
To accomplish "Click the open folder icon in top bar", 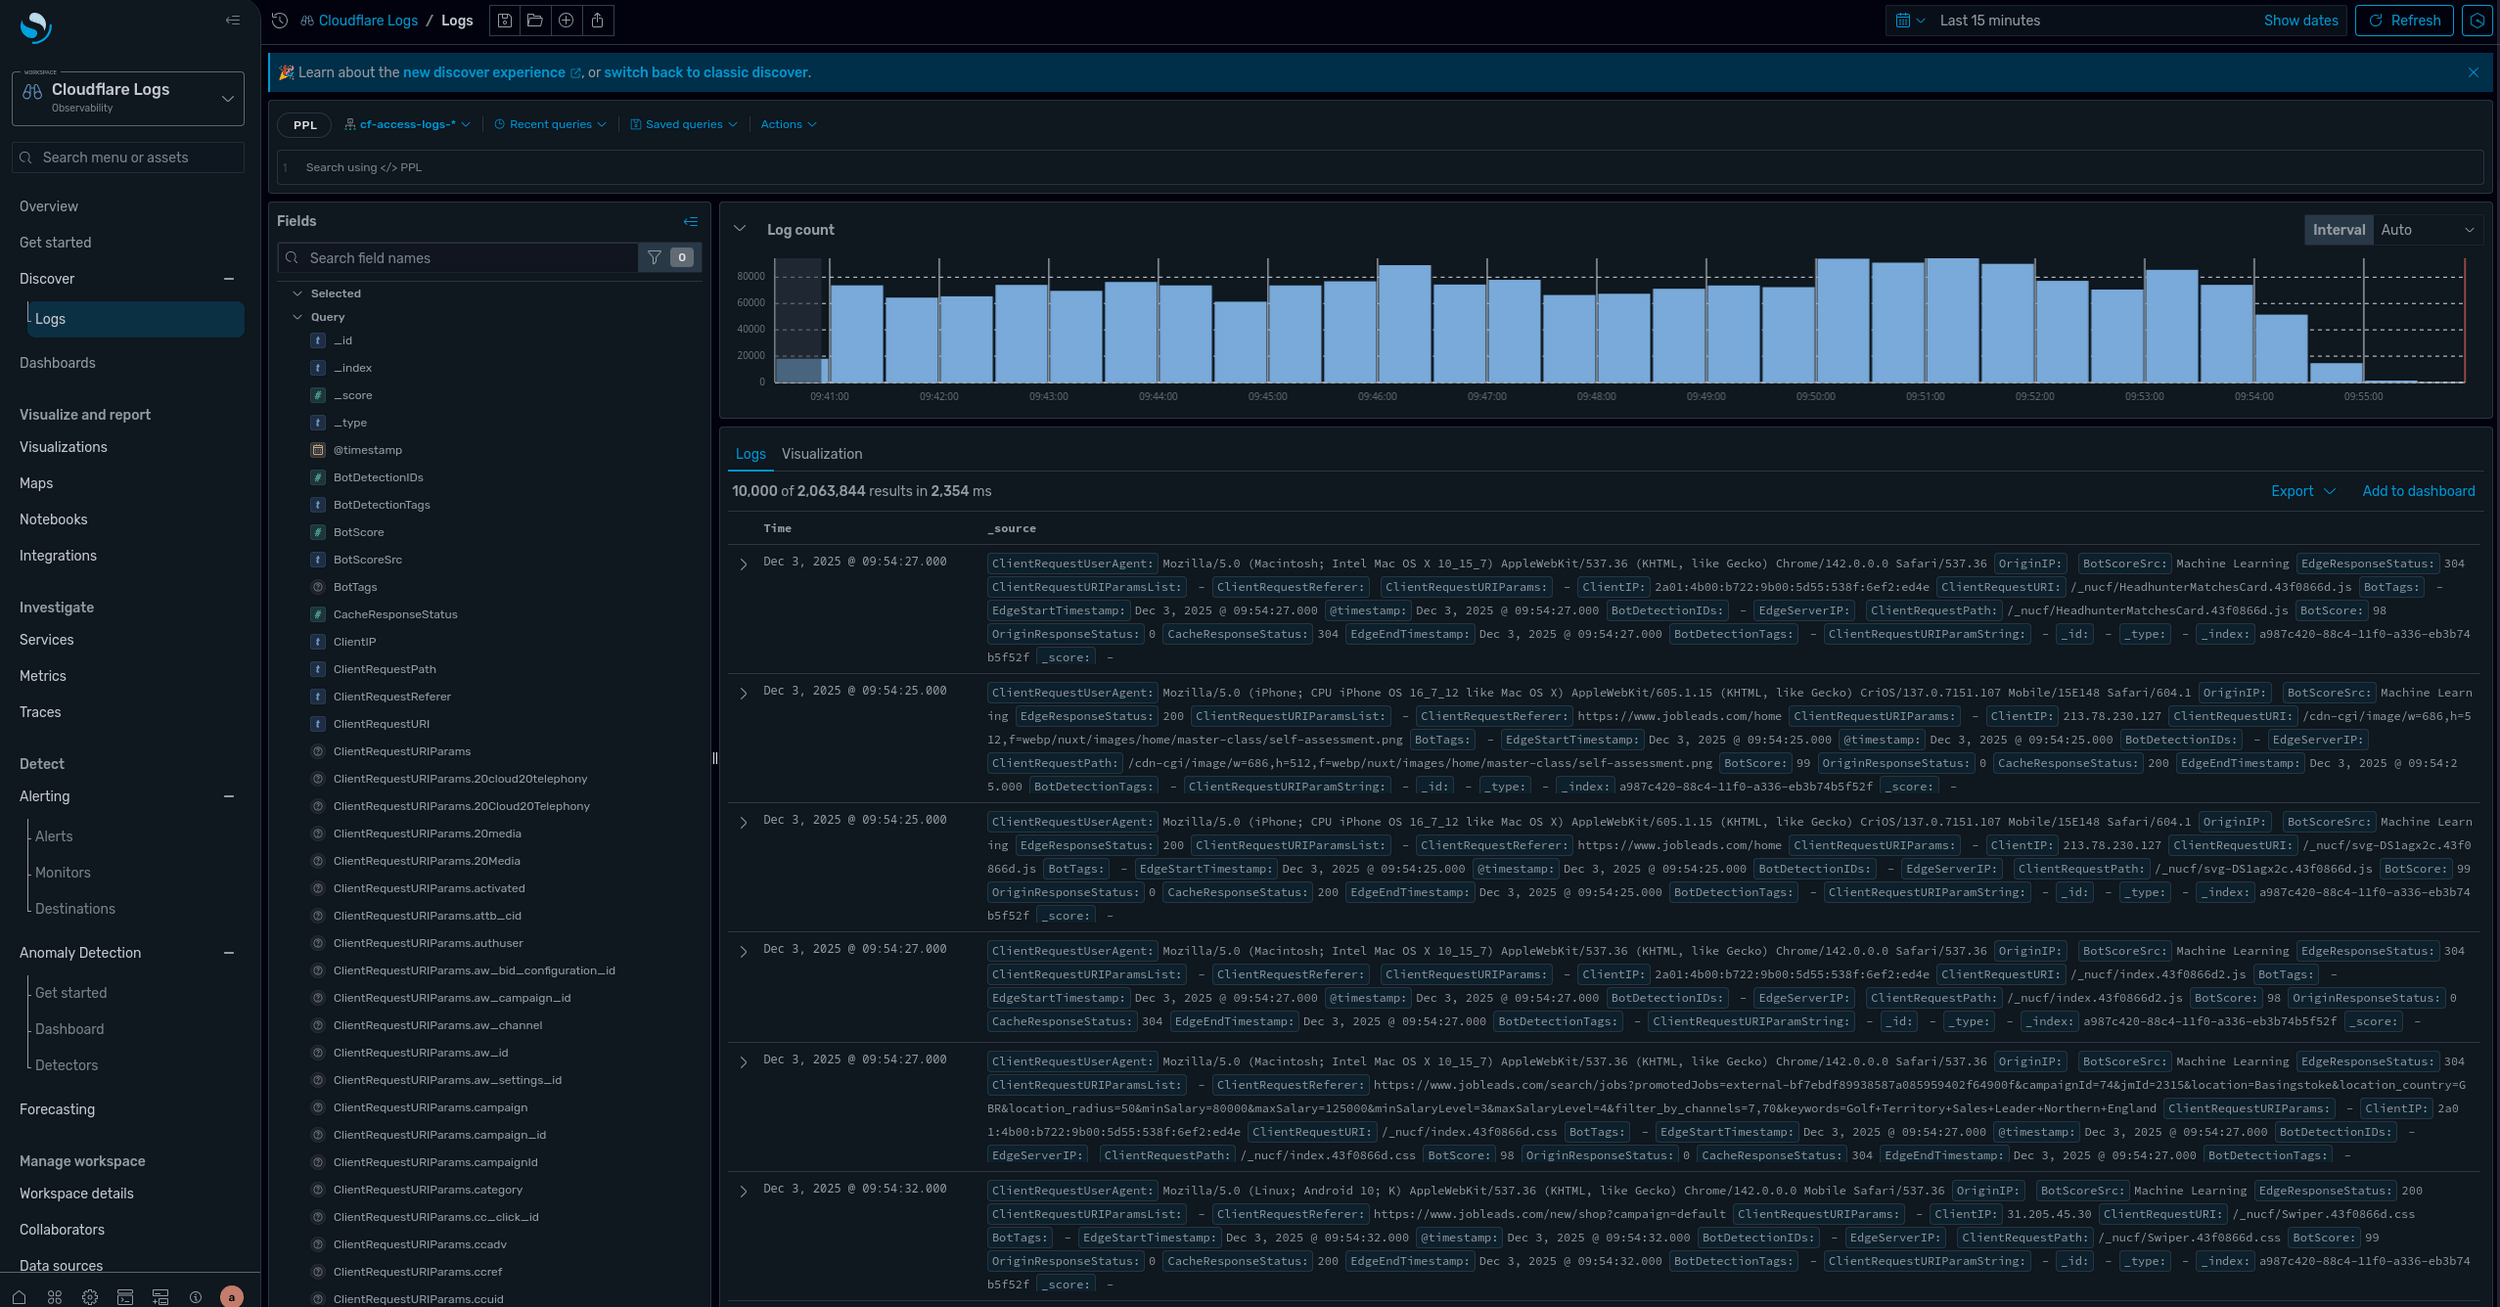I will coord(535,20).
